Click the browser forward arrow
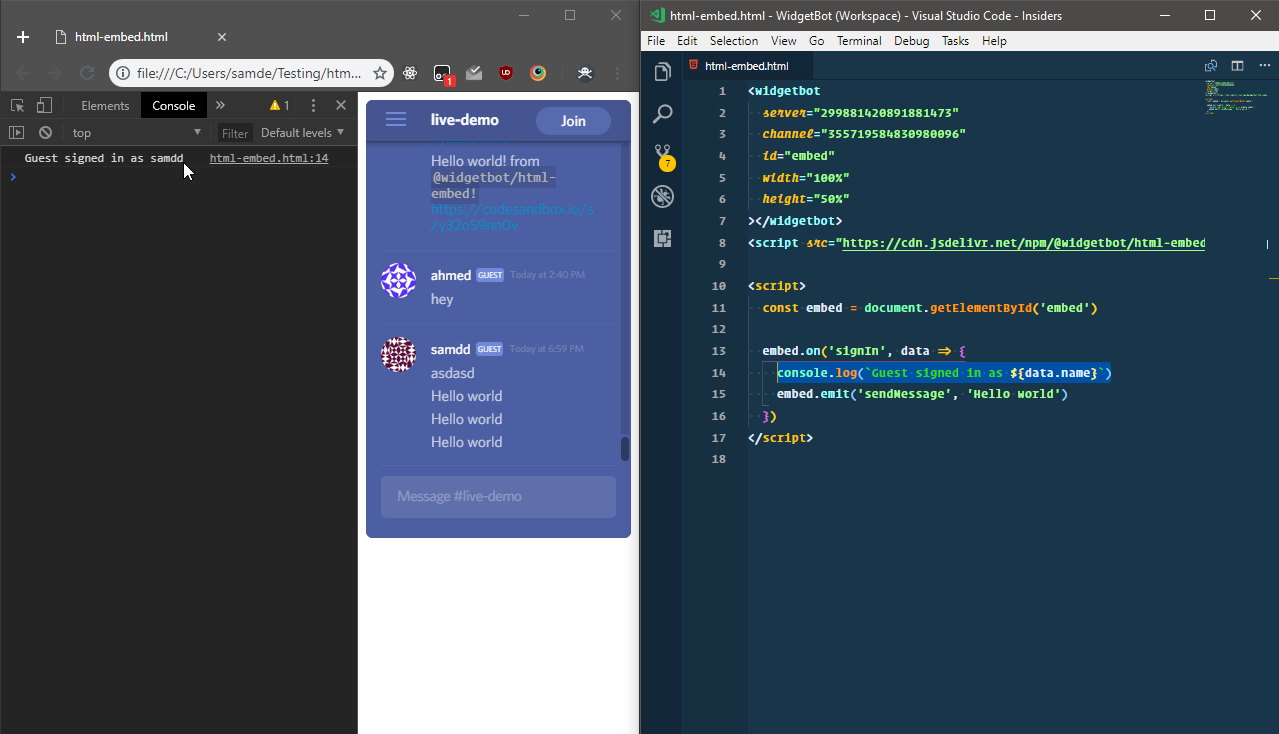The height and width of the screenshot is (734, 1279). pyautogui.click(x=55, y=73)
